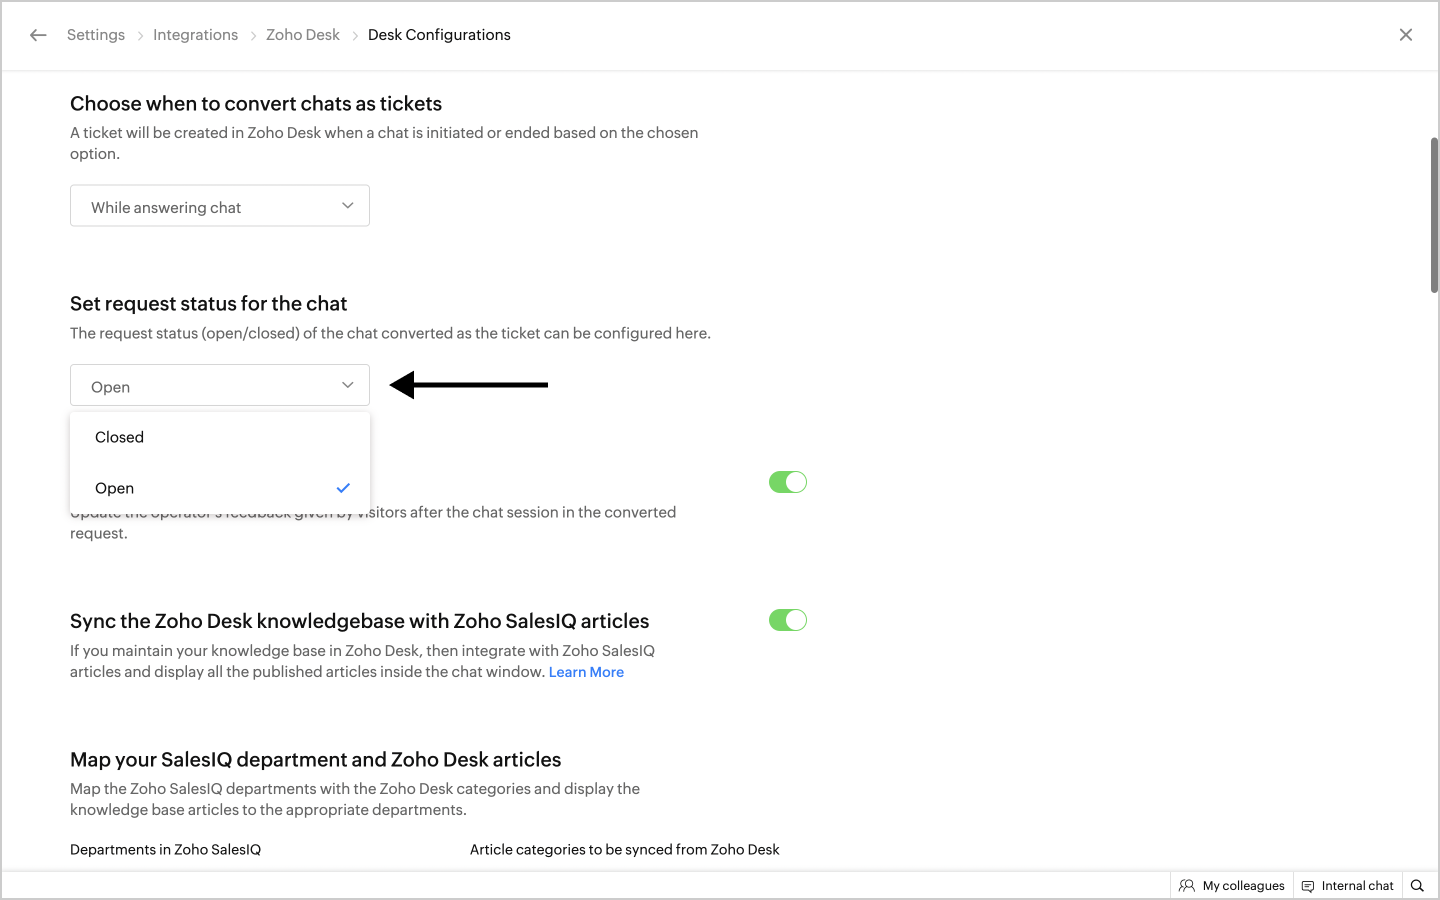Go to Settings in the breadcrumb

[x=96, y=35]
